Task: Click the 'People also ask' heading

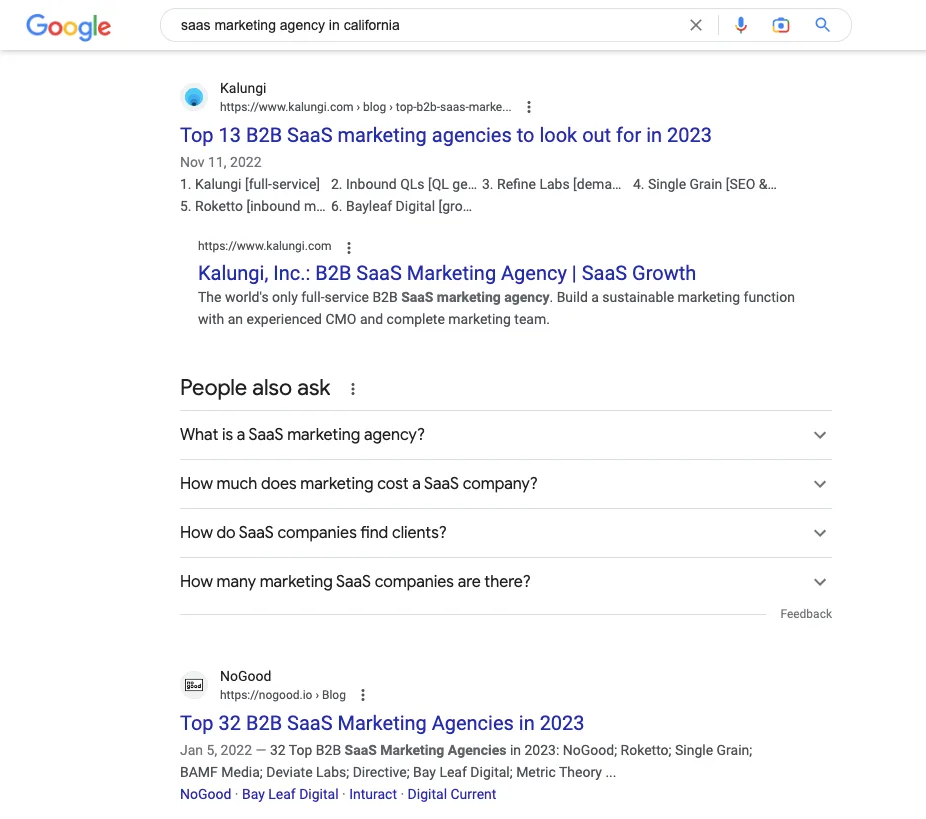Action: click(255, 389)
